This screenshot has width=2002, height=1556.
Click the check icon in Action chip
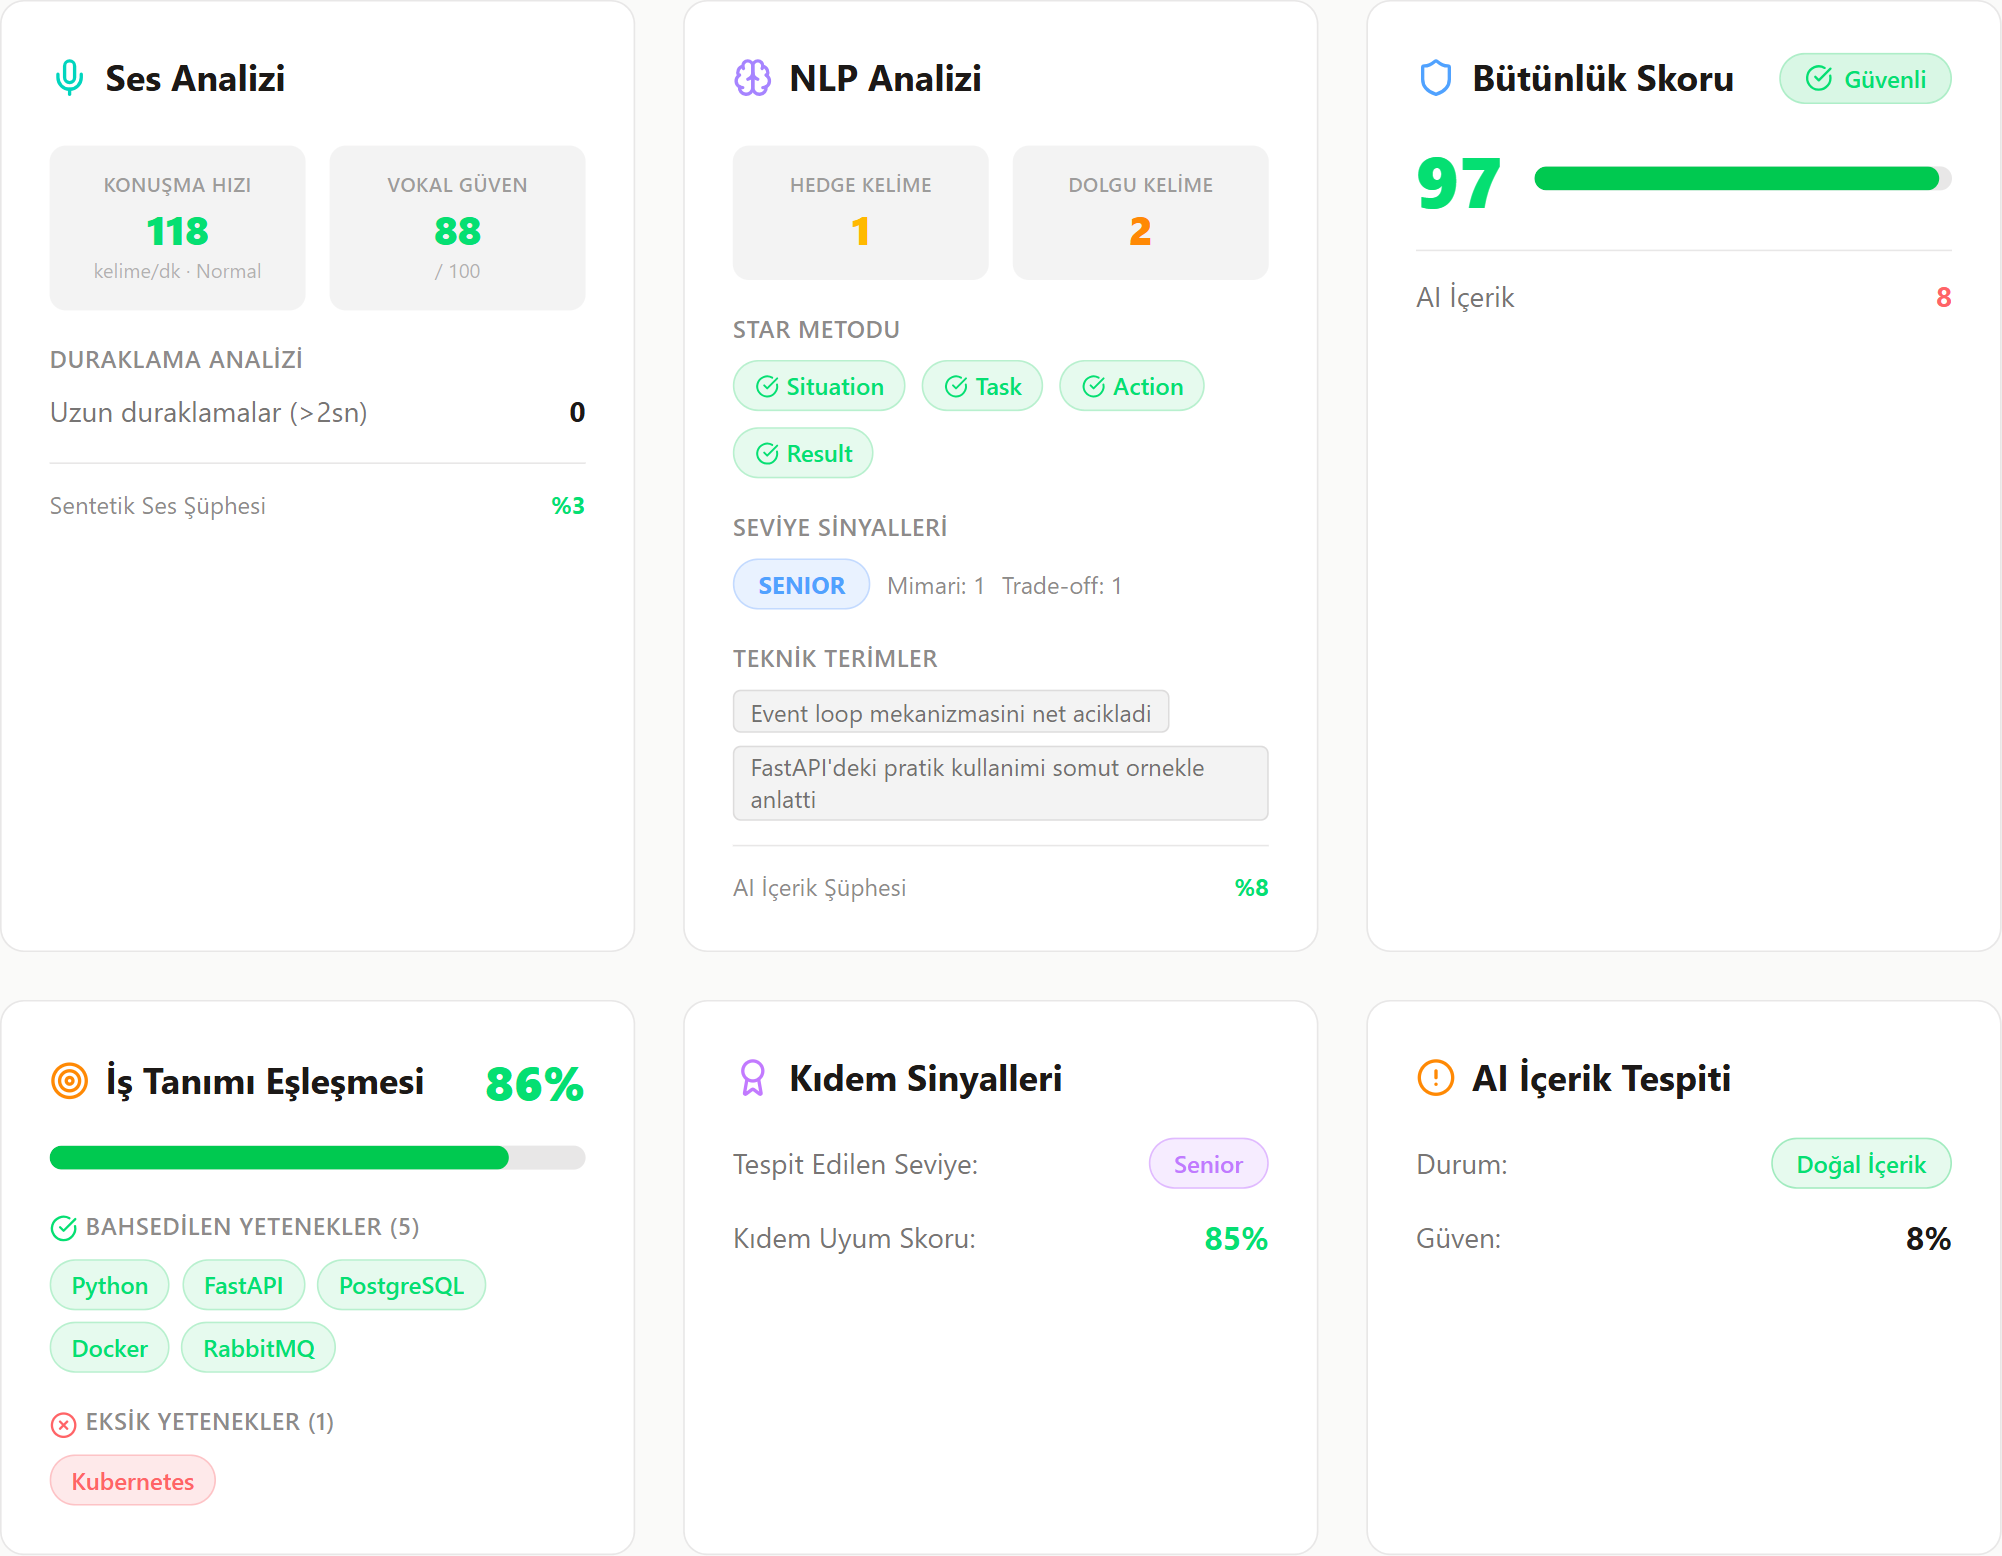pos(1093,387)
